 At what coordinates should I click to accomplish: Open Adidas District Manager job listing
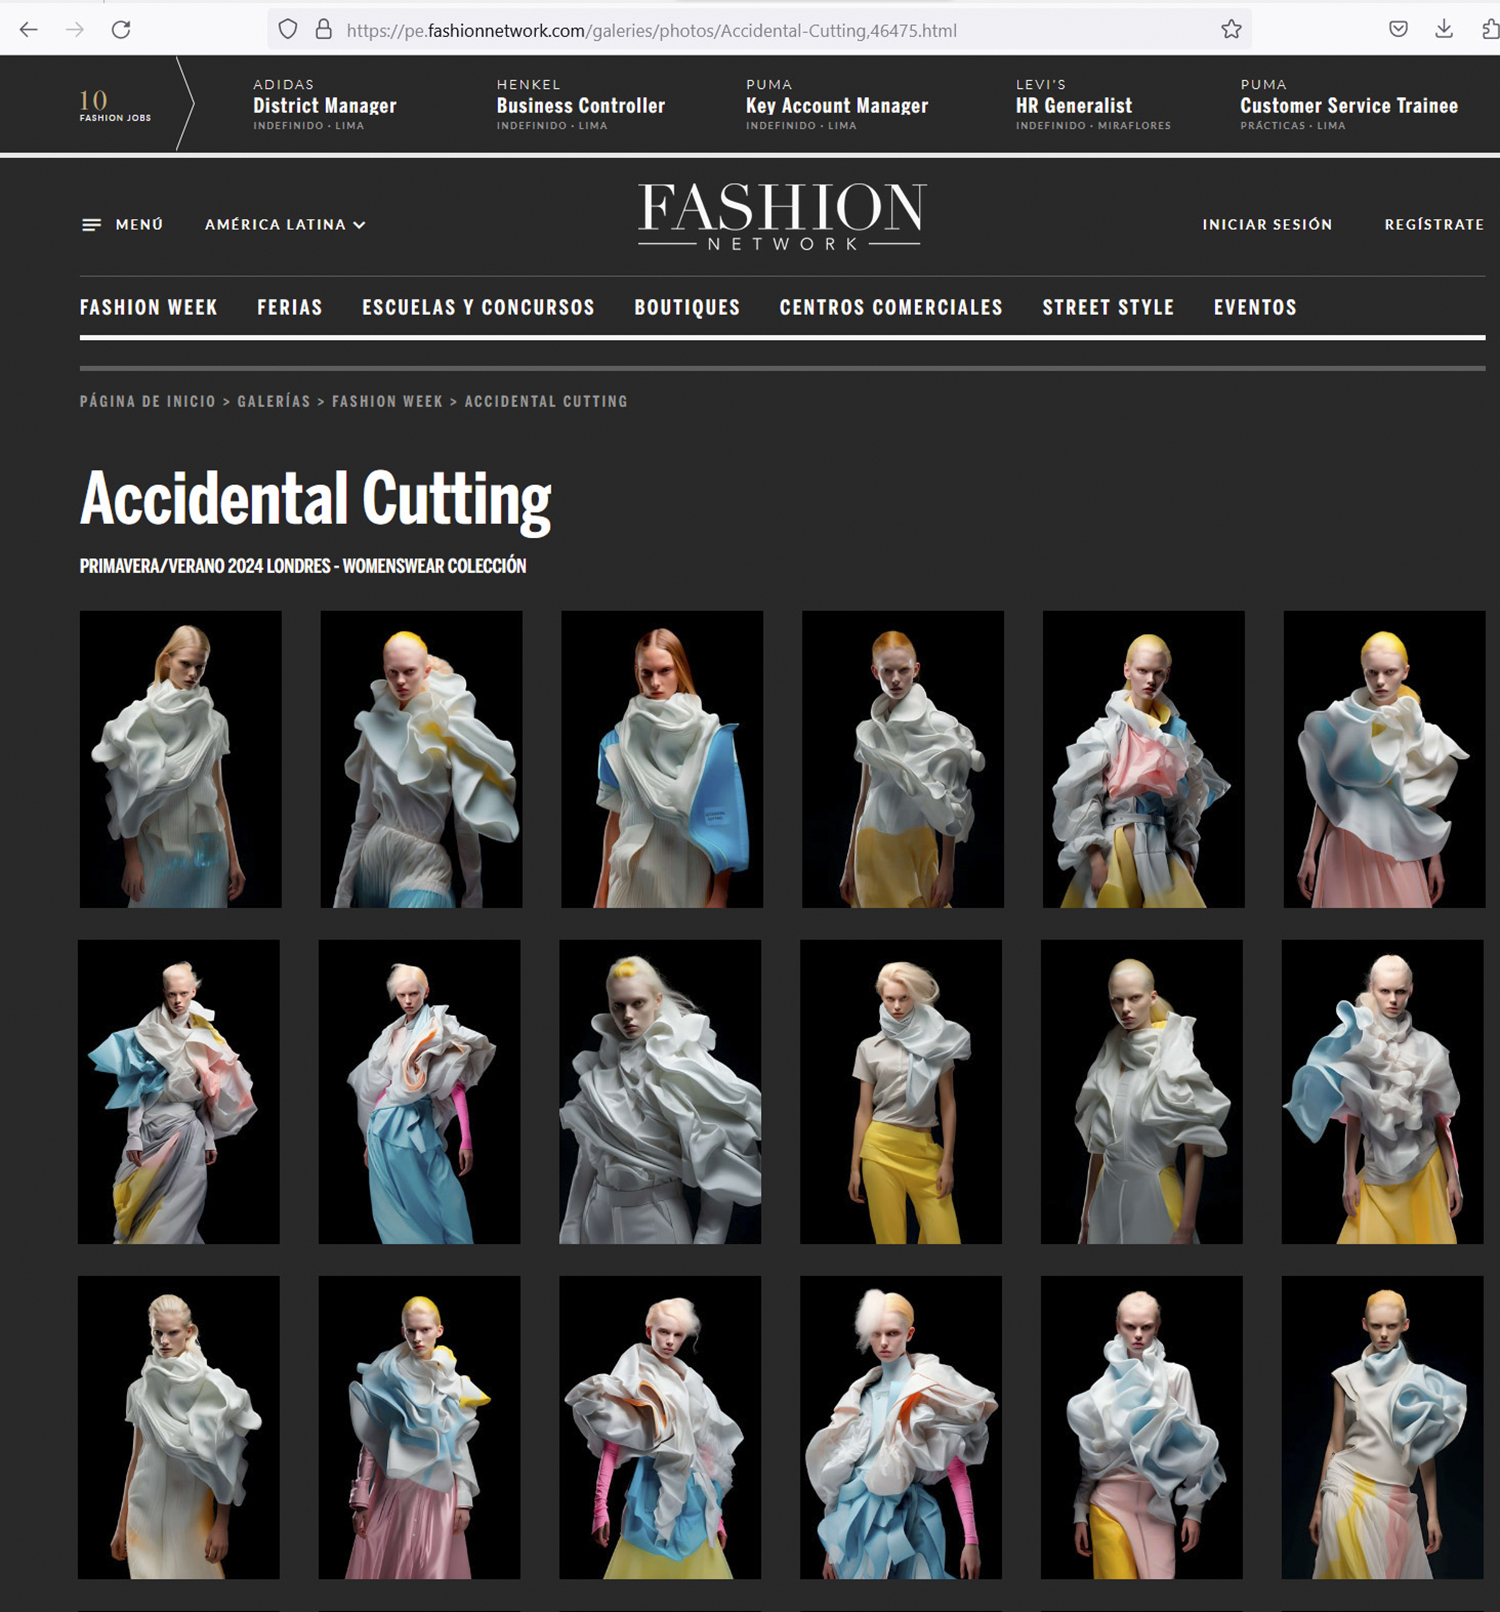[325, 105]
